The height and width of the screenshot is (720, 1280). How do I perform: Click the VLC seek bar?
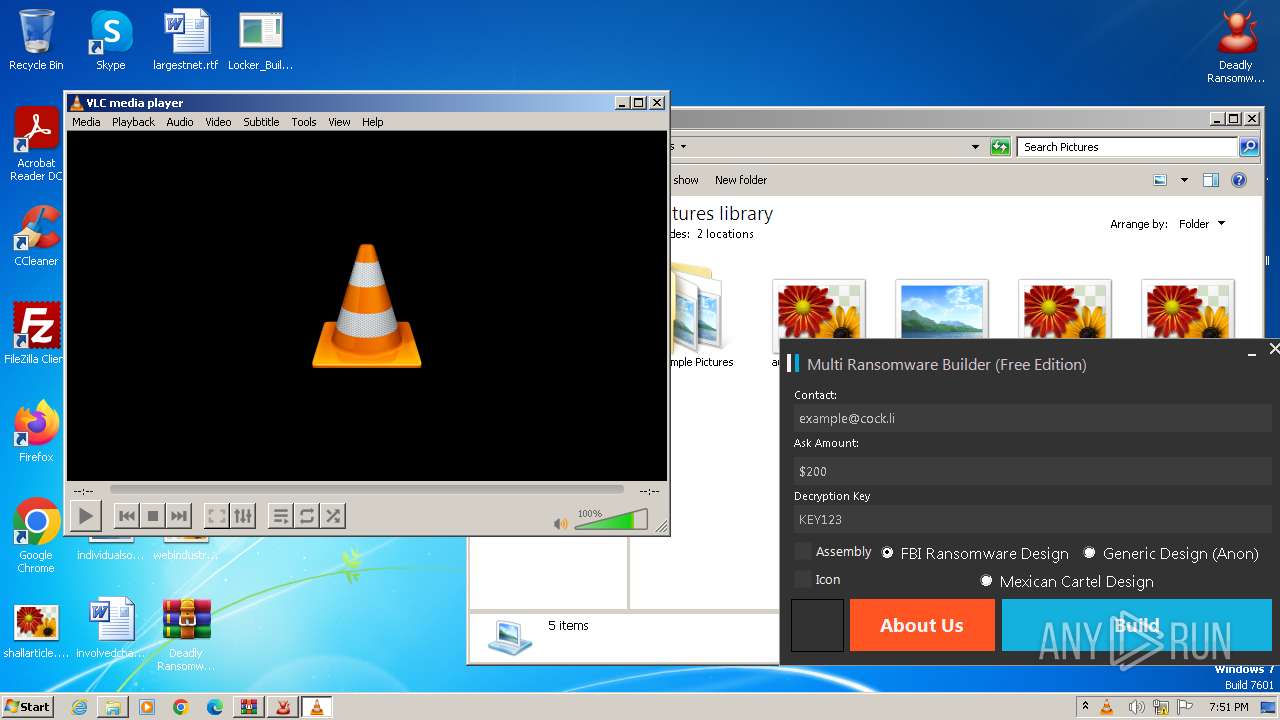click(367, 490)
